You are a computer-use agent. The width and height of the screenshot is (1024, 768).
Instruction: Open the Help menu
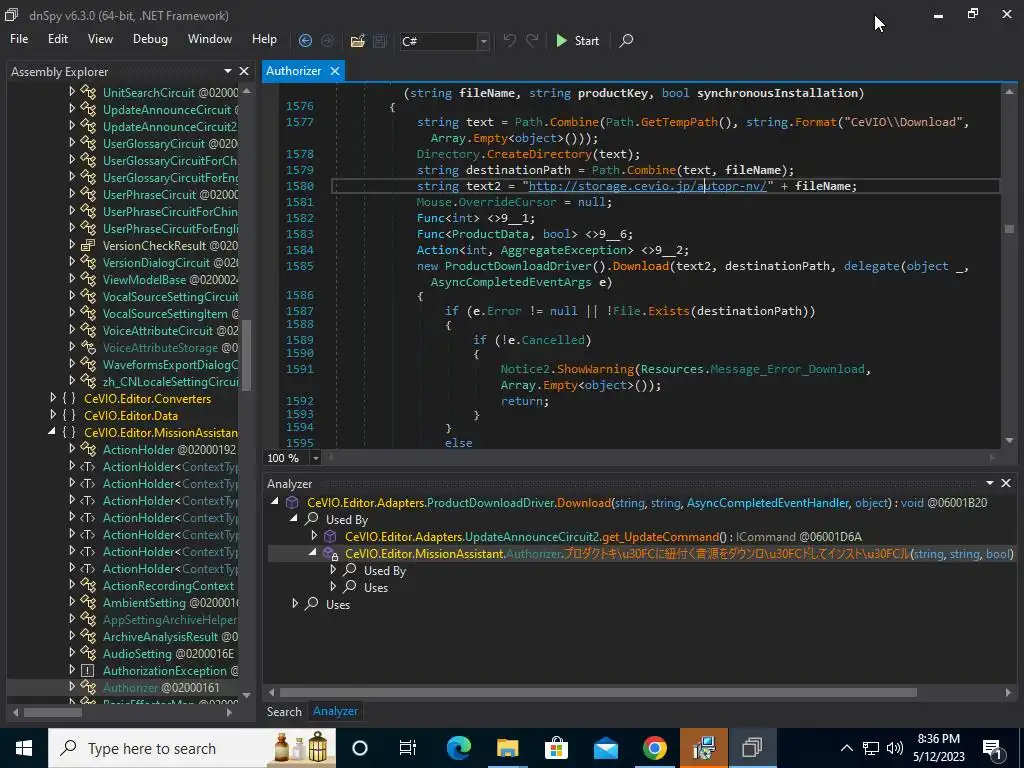(x=264, y=39)
